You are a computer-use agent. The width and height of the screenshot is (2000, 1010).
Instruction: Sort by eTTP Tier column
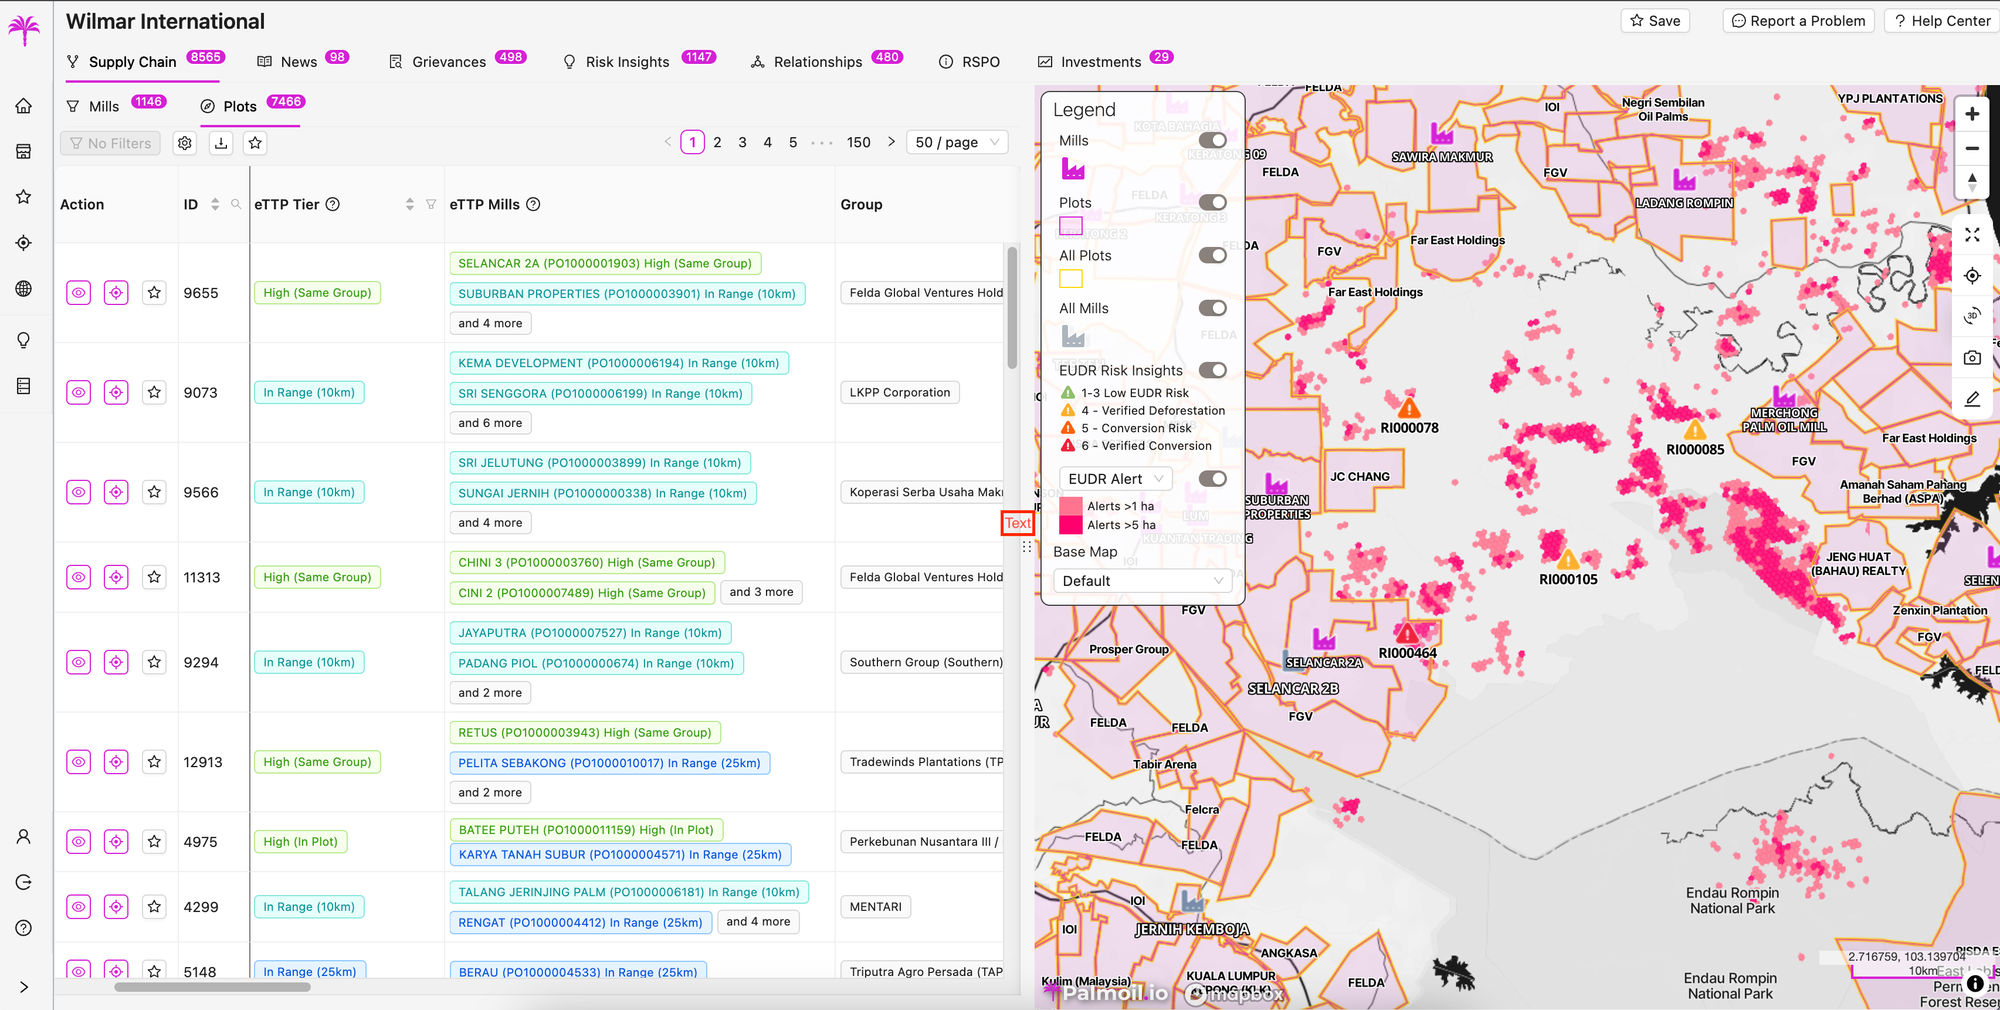(x=409, y=205)
